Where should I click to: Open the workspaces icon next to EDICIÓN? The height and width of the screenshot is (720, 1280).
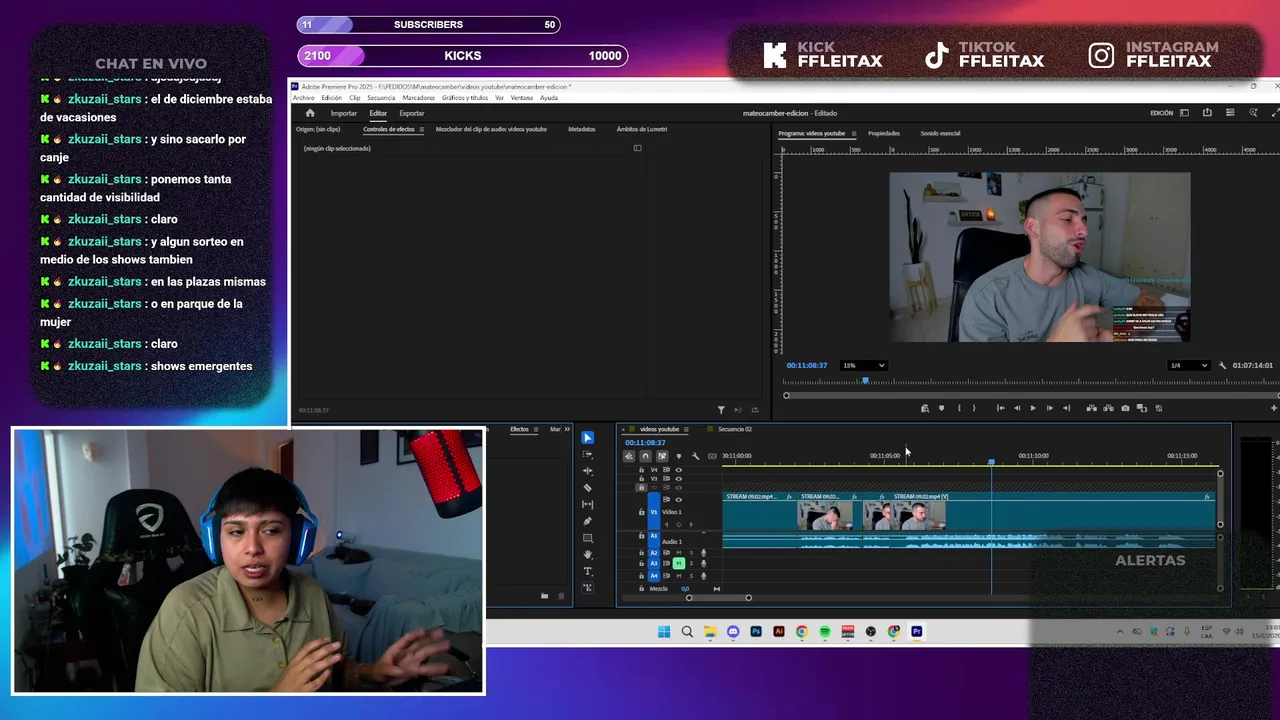(1184, 113)
